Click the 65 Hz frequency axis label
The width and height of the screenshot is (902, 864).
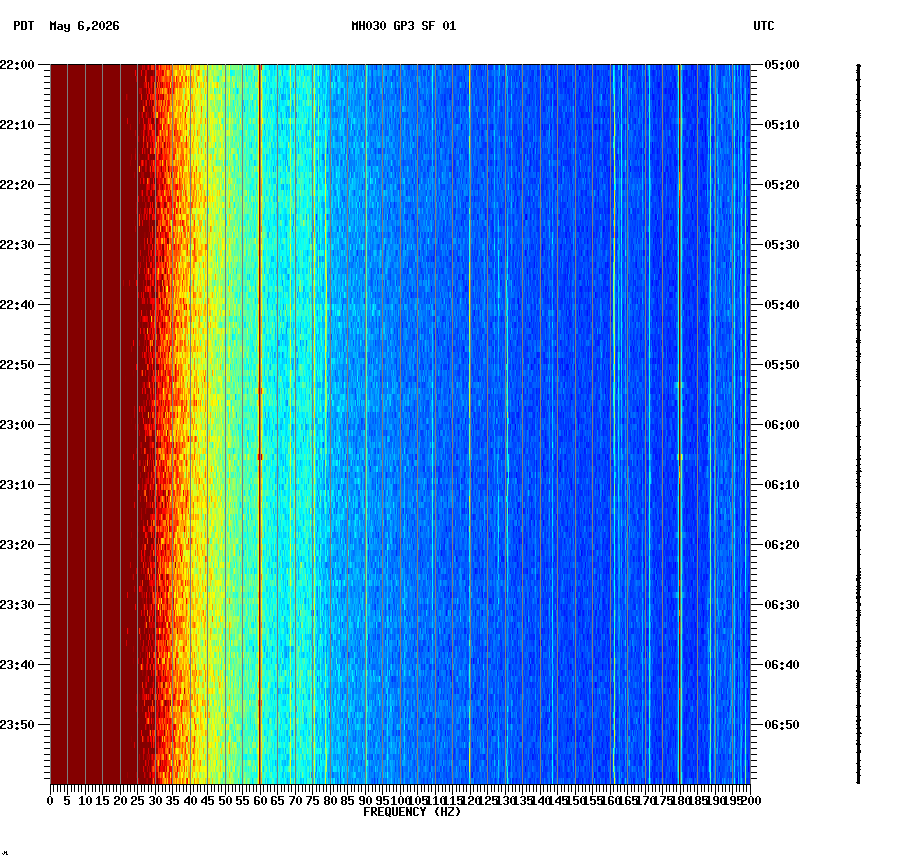point(278,800)
